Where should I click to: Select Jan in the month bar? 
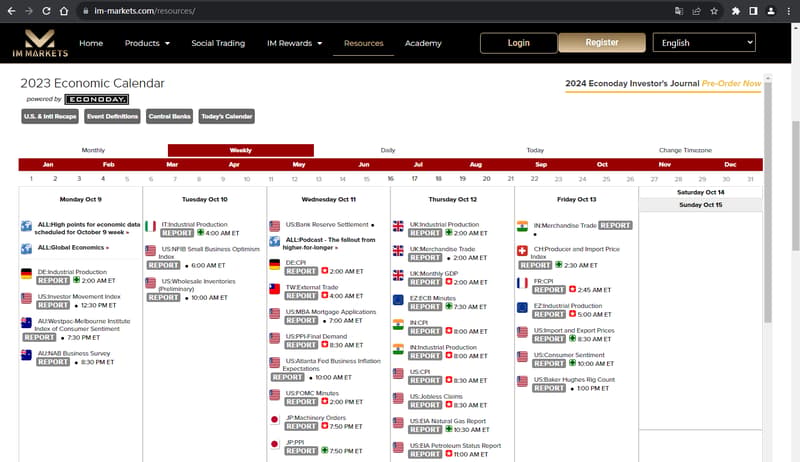coord(48,164)
